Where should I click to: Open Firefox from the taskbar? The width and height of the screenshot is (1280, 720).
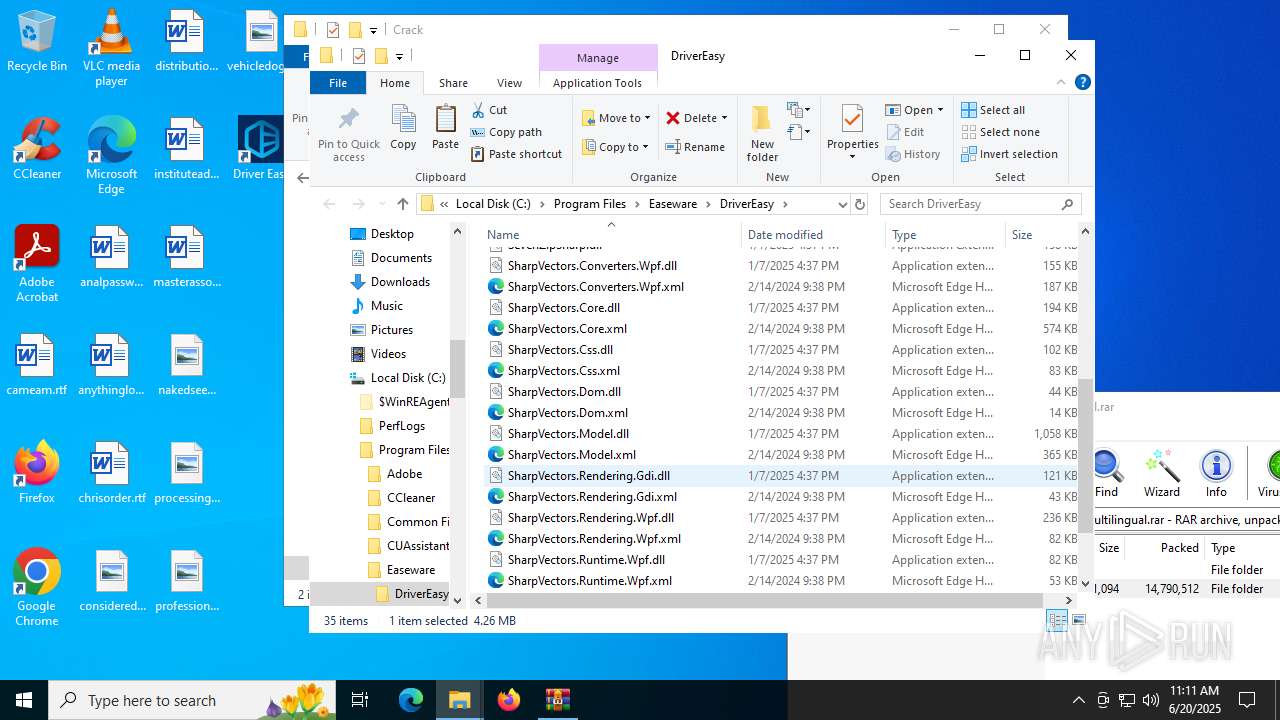click(509, 700)
